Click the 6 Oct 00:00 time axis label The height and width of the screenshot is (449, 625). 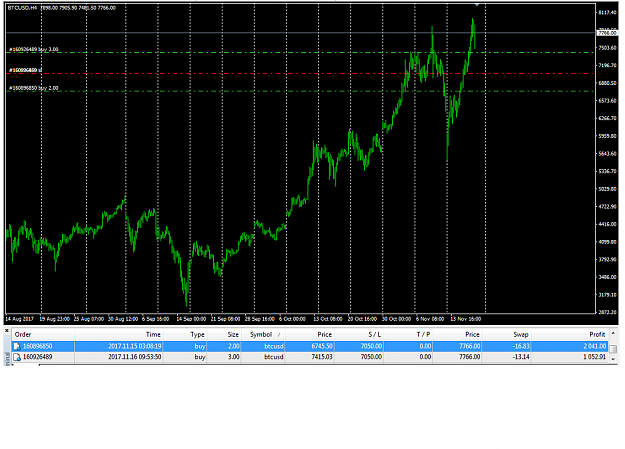(292, 319)
